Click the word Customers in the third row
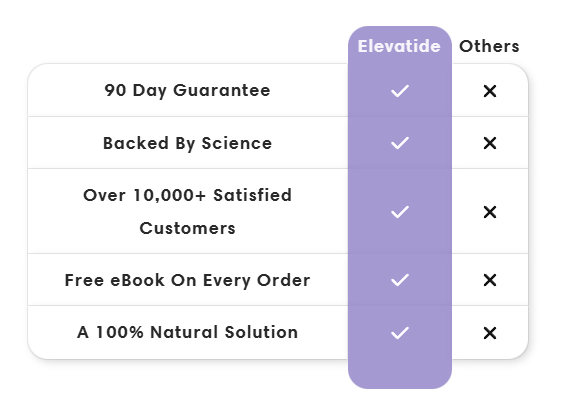This screenshot has width=588, height=406. point(188,228)
